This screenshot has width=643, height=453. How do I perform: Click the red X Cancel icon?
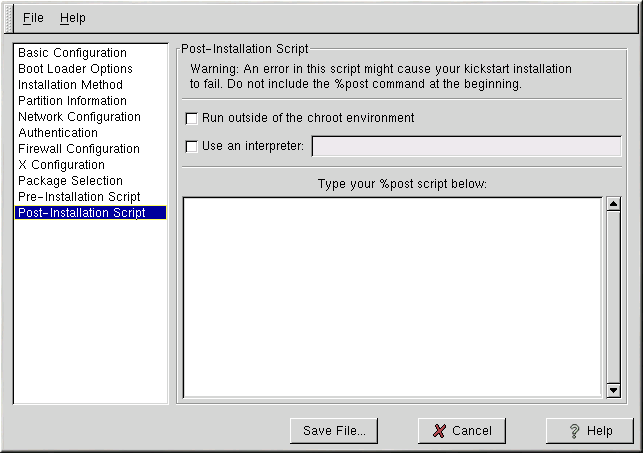click(439, 431)
